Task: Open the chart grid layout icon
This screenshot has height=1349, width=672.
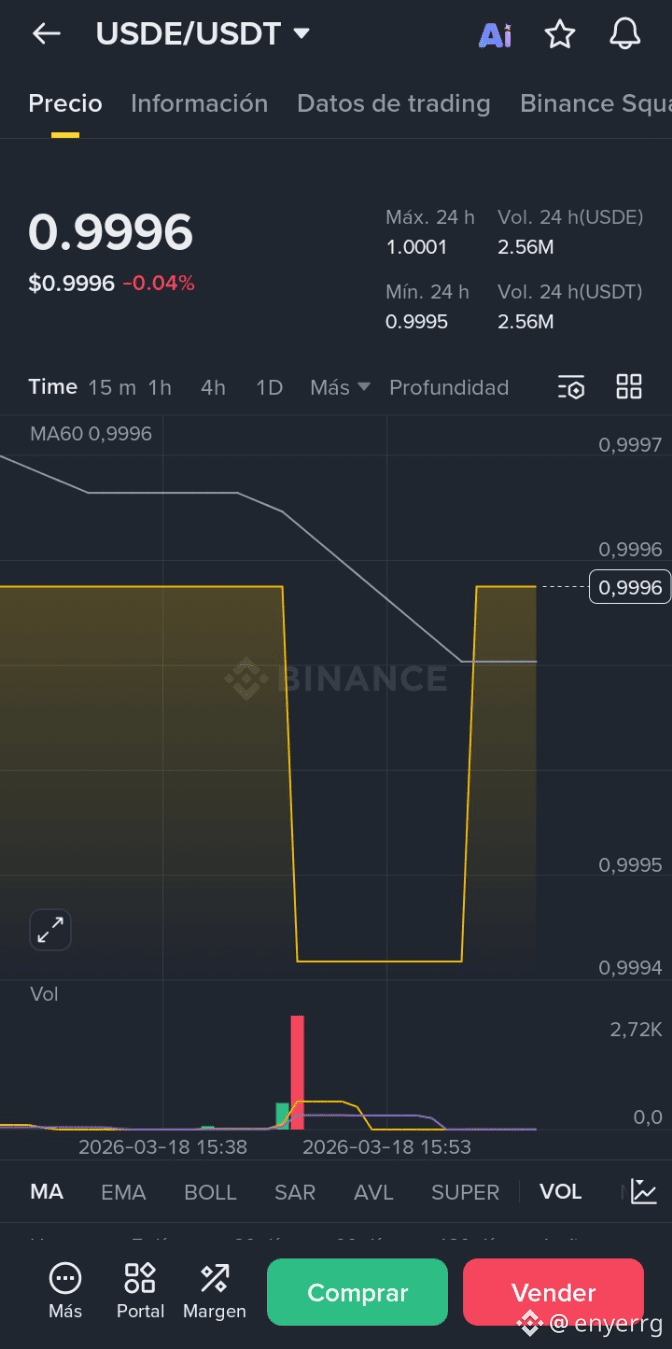Action: (x=629, y=387)
